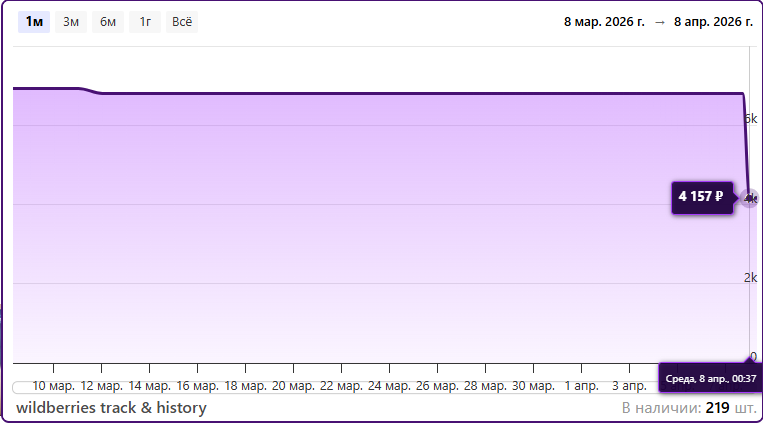Display the Всё full history range
Viewport: 763px width, 423px height.
pyautogui.click(x=182, y=22)
